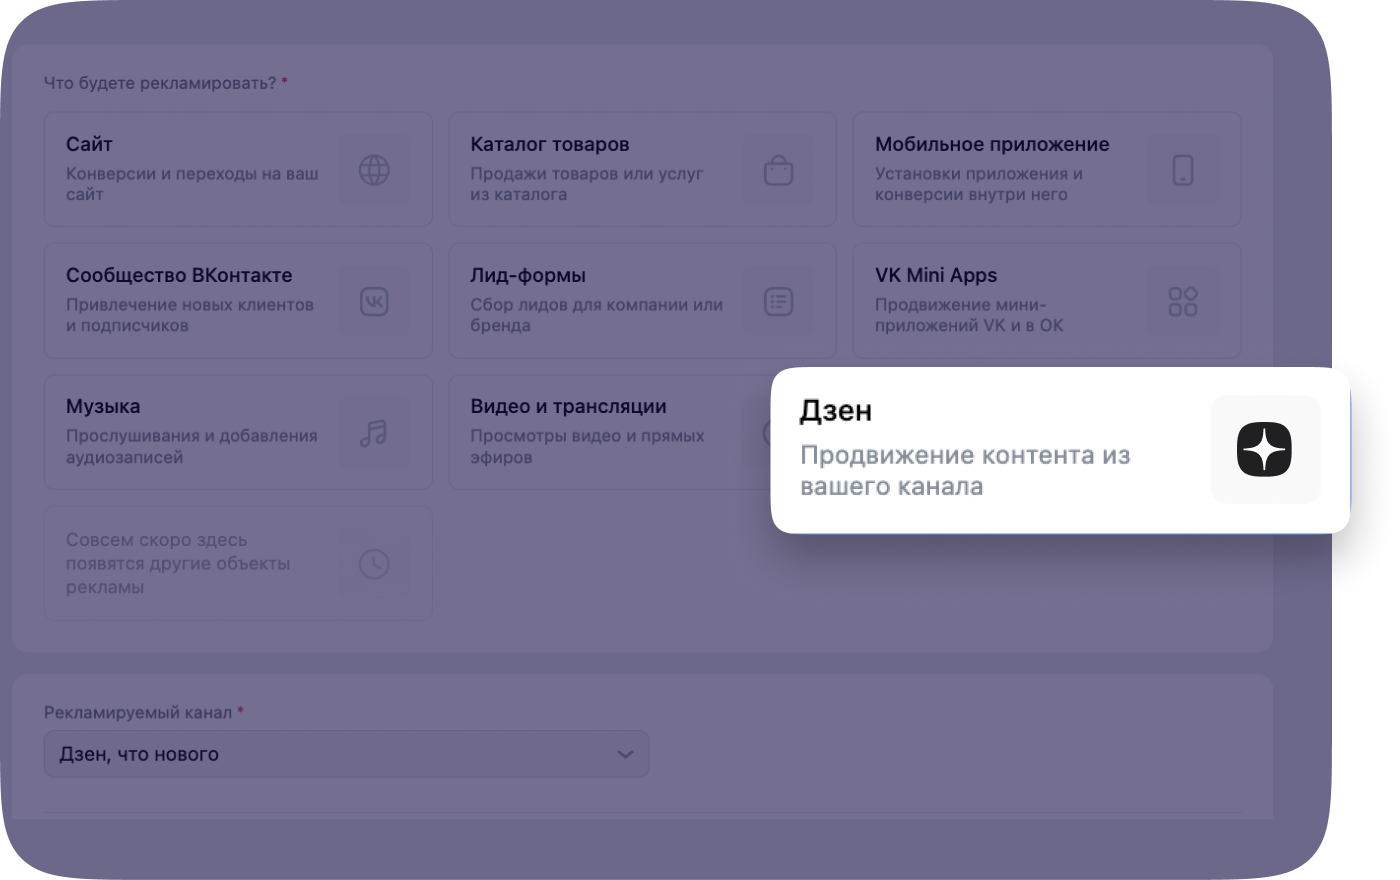
Task: Click the text 'Продажи товаров или услуг из каталога'
Action: [587, 184]
